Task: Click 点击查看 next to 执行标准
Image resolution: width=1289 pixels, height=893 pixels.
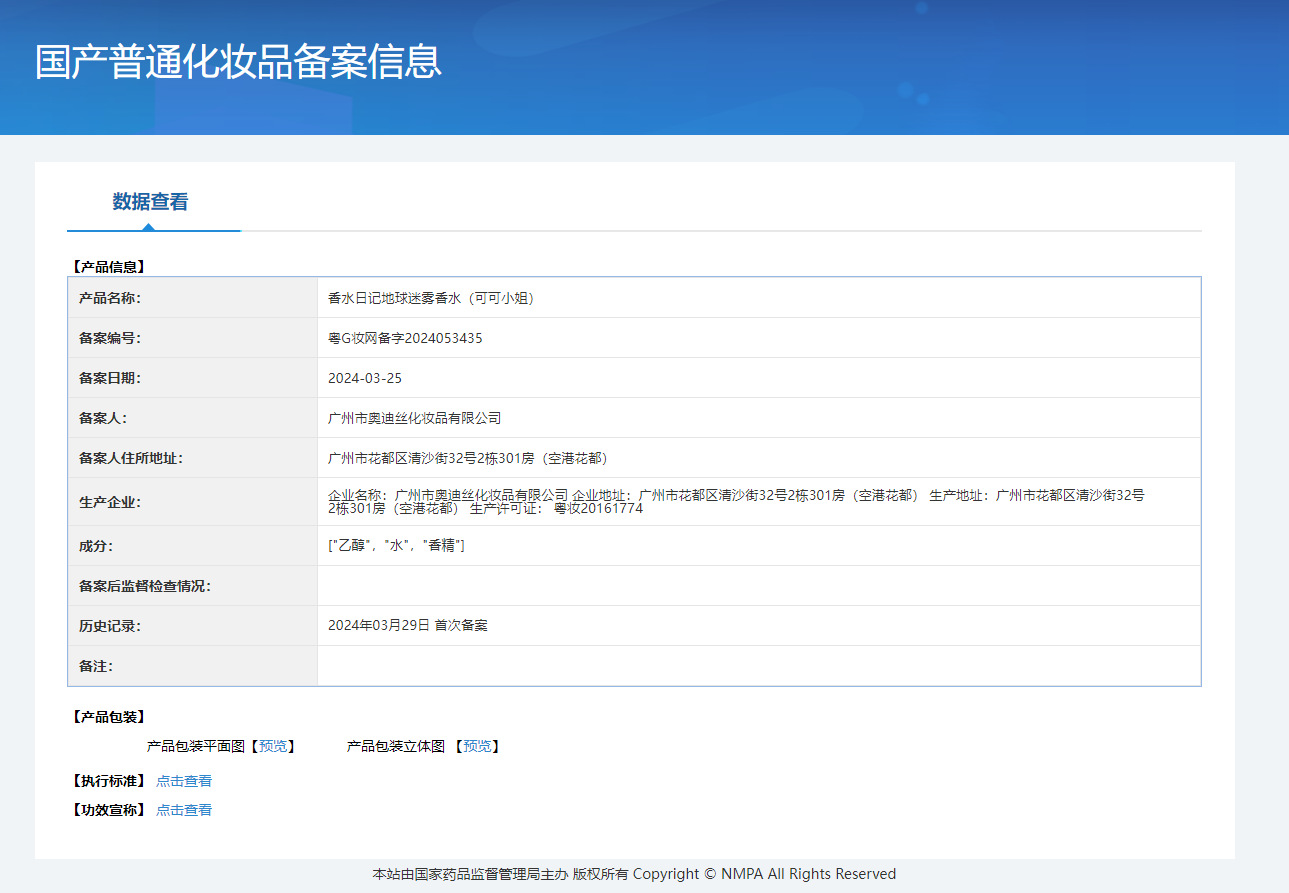Action: point(184,781)
